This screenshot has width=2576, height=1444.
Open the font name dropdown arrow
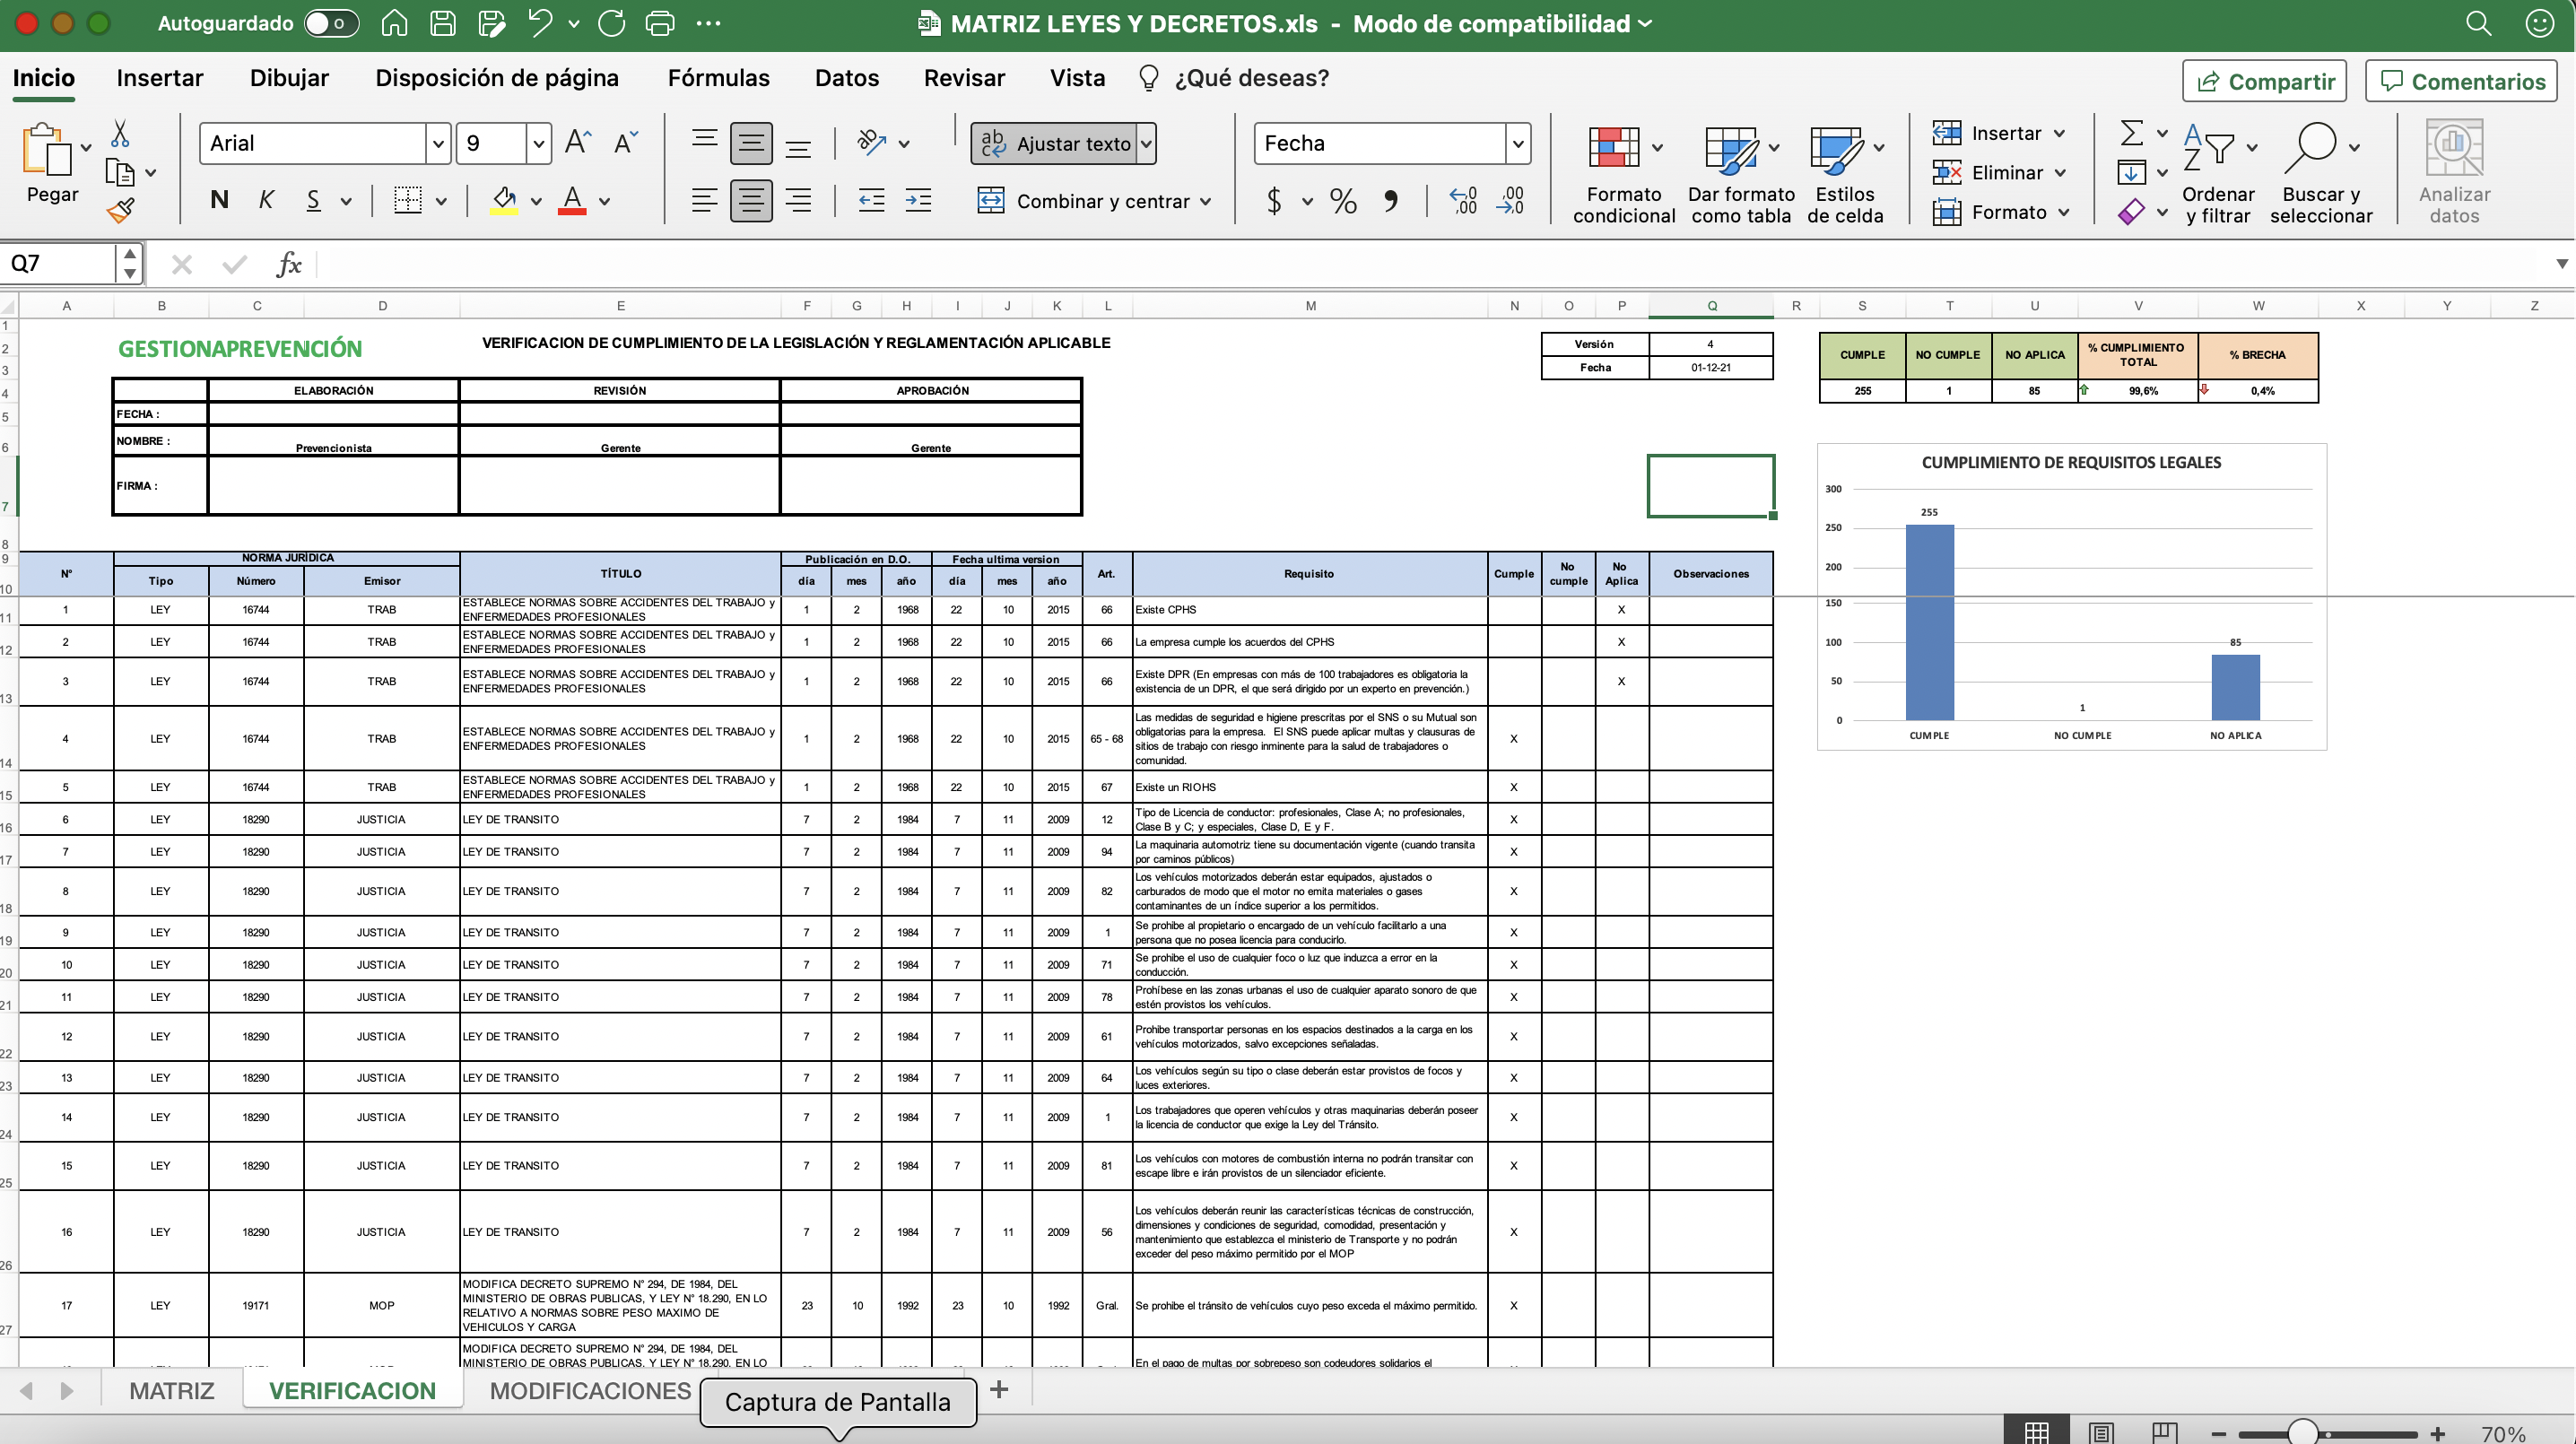(x=438, y=143)
